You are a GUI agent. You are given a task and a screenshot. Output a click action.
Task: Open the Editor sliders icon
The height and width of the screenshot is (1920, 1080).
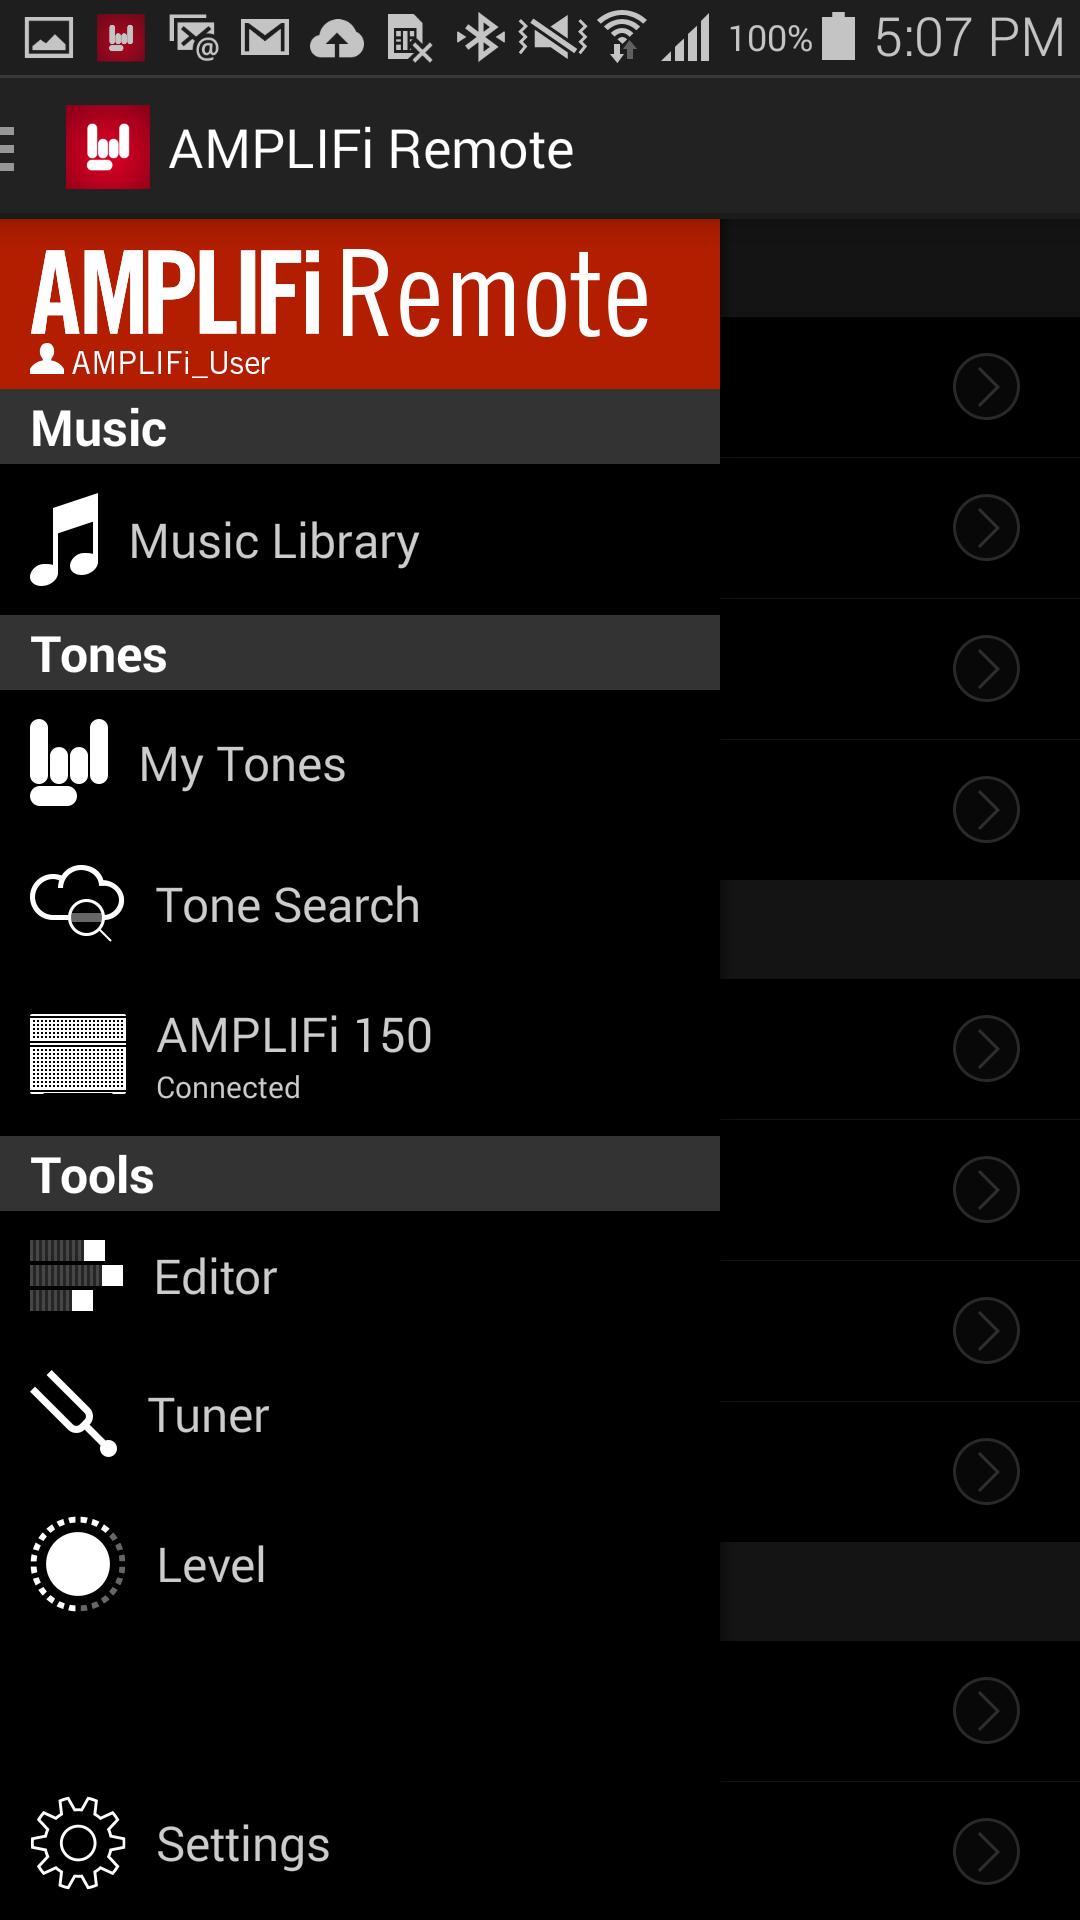click(76, 1275)
